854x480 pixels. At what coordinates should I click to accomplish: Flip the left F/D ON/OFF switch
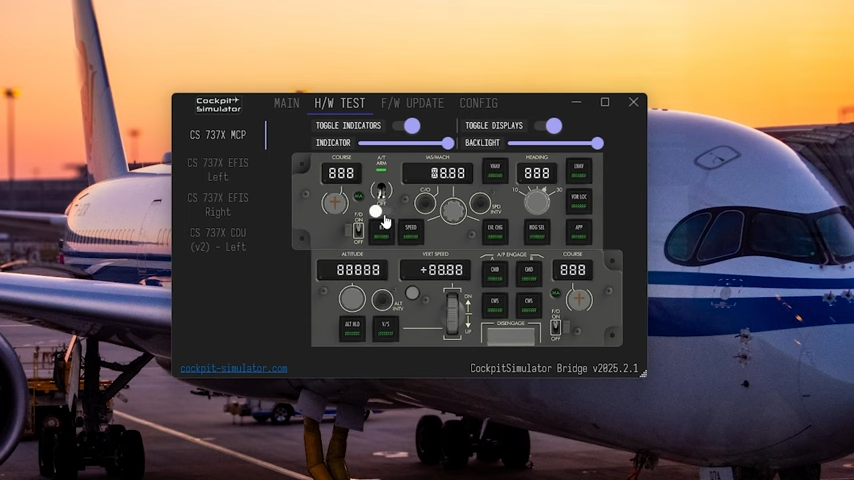[358, 230]
